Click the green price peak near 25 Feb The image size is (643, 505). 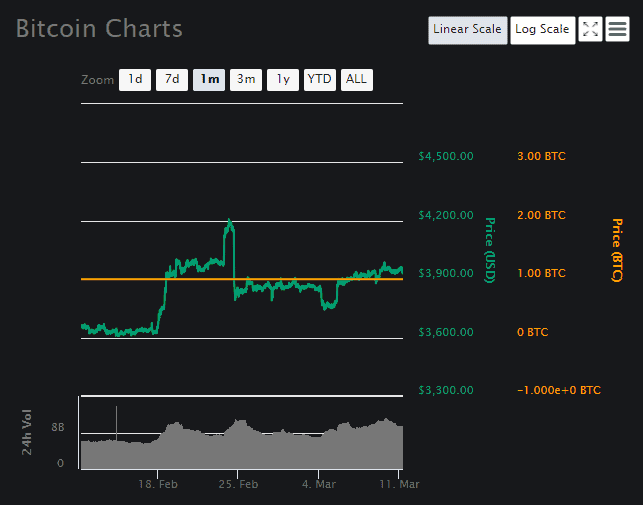(x=230, y=222)
